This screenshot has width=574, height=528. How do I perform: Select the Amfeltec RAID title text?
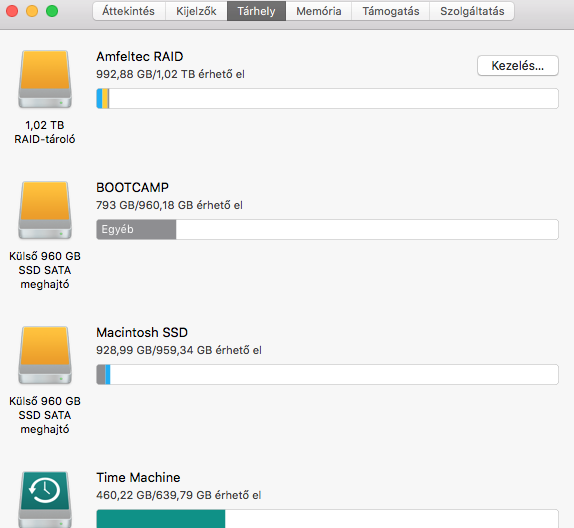pos(139,56)
